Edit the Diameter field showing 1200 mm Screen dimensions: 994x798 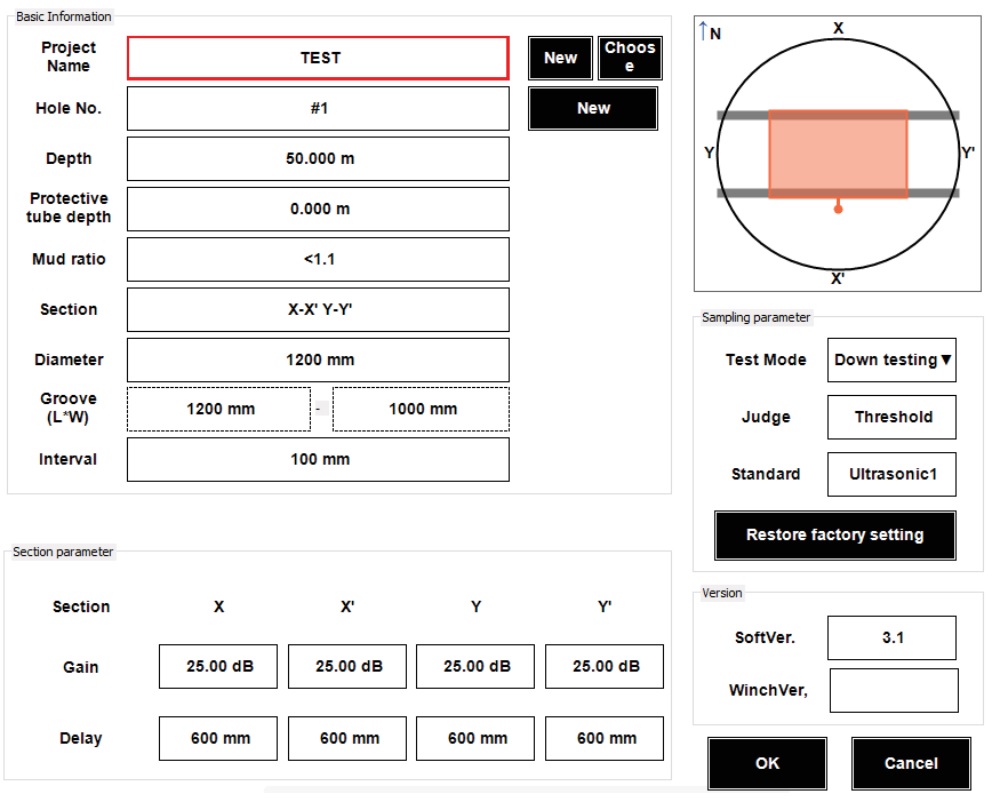coord(320,361)
